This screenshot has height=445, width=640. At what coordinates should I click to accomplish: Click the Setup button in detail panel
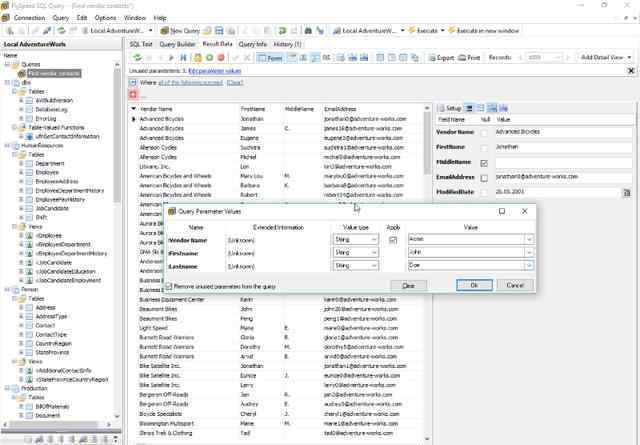(449, 108)
